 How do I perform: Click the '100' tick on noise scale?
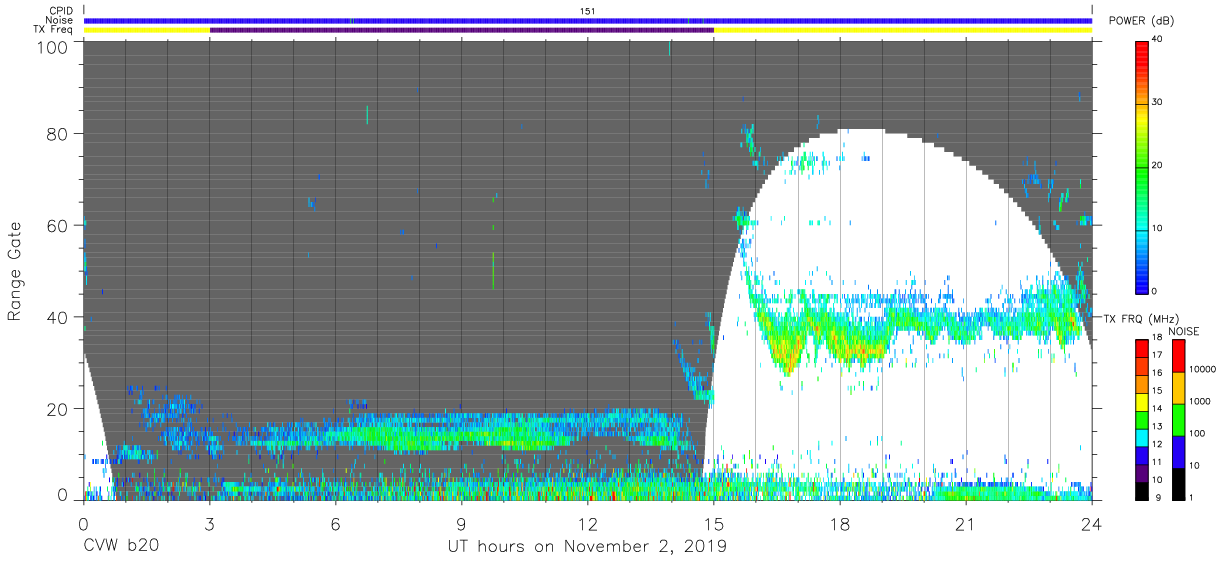tap(1197, 434)
